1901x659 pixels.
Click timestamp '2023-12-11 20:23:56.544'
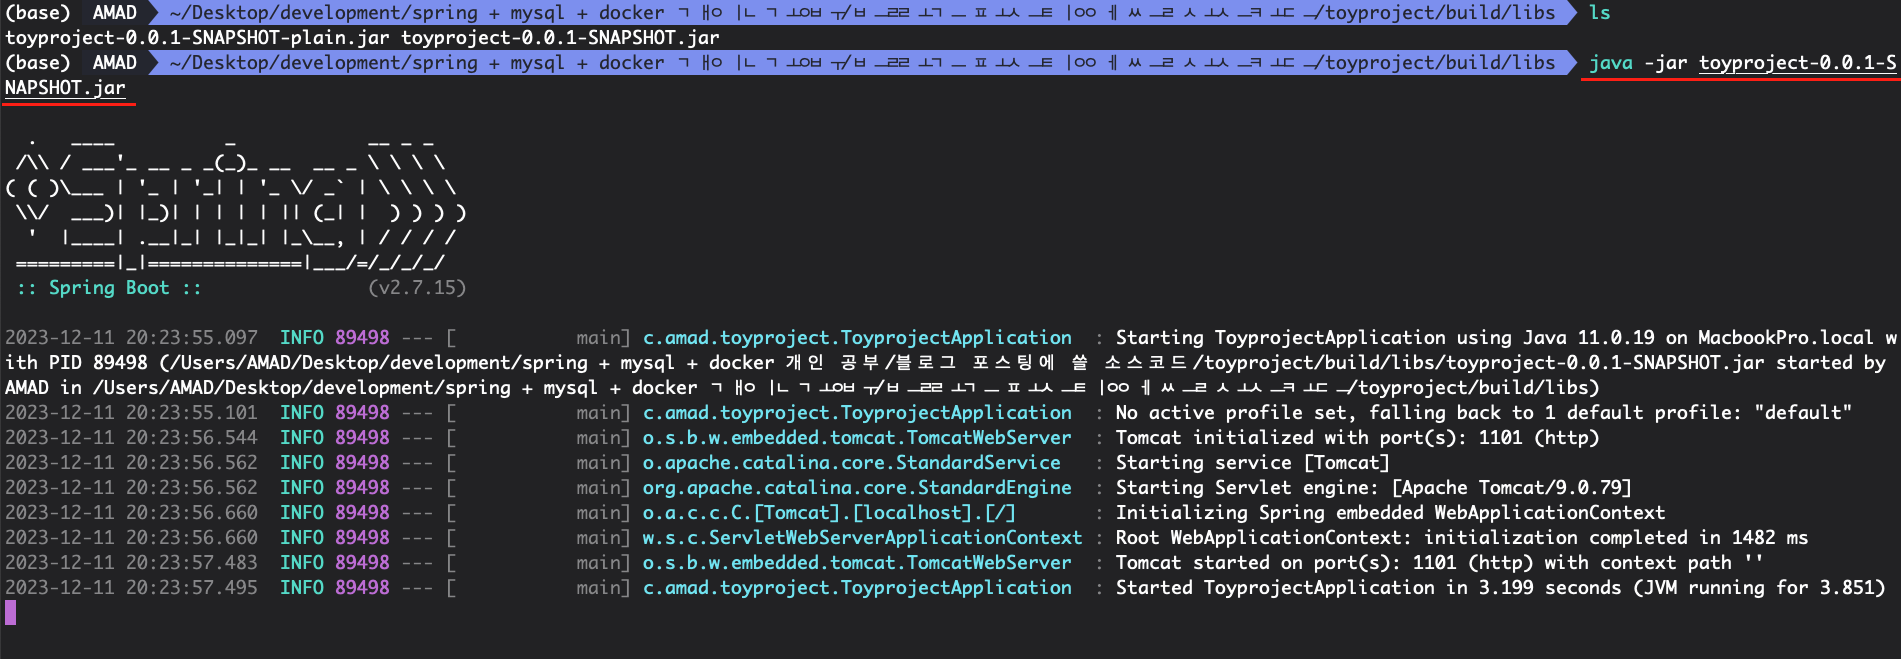click(131, 438)
